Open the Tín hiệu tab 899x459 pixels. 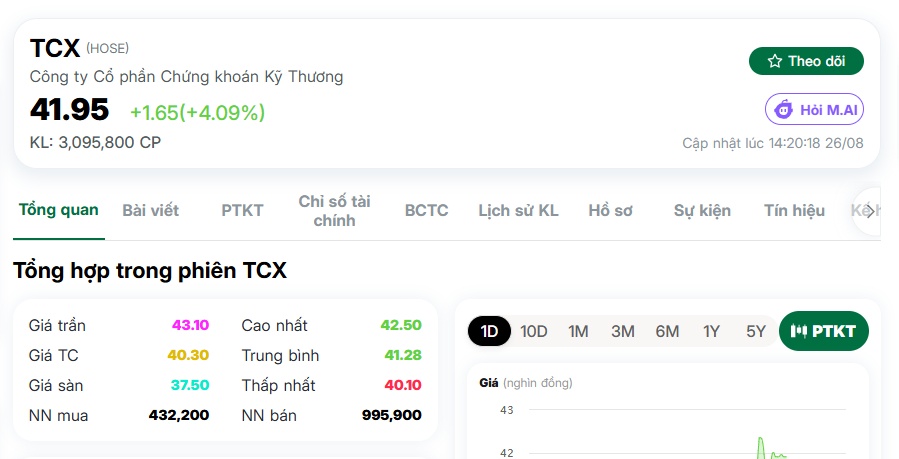(x=795, y=210)
